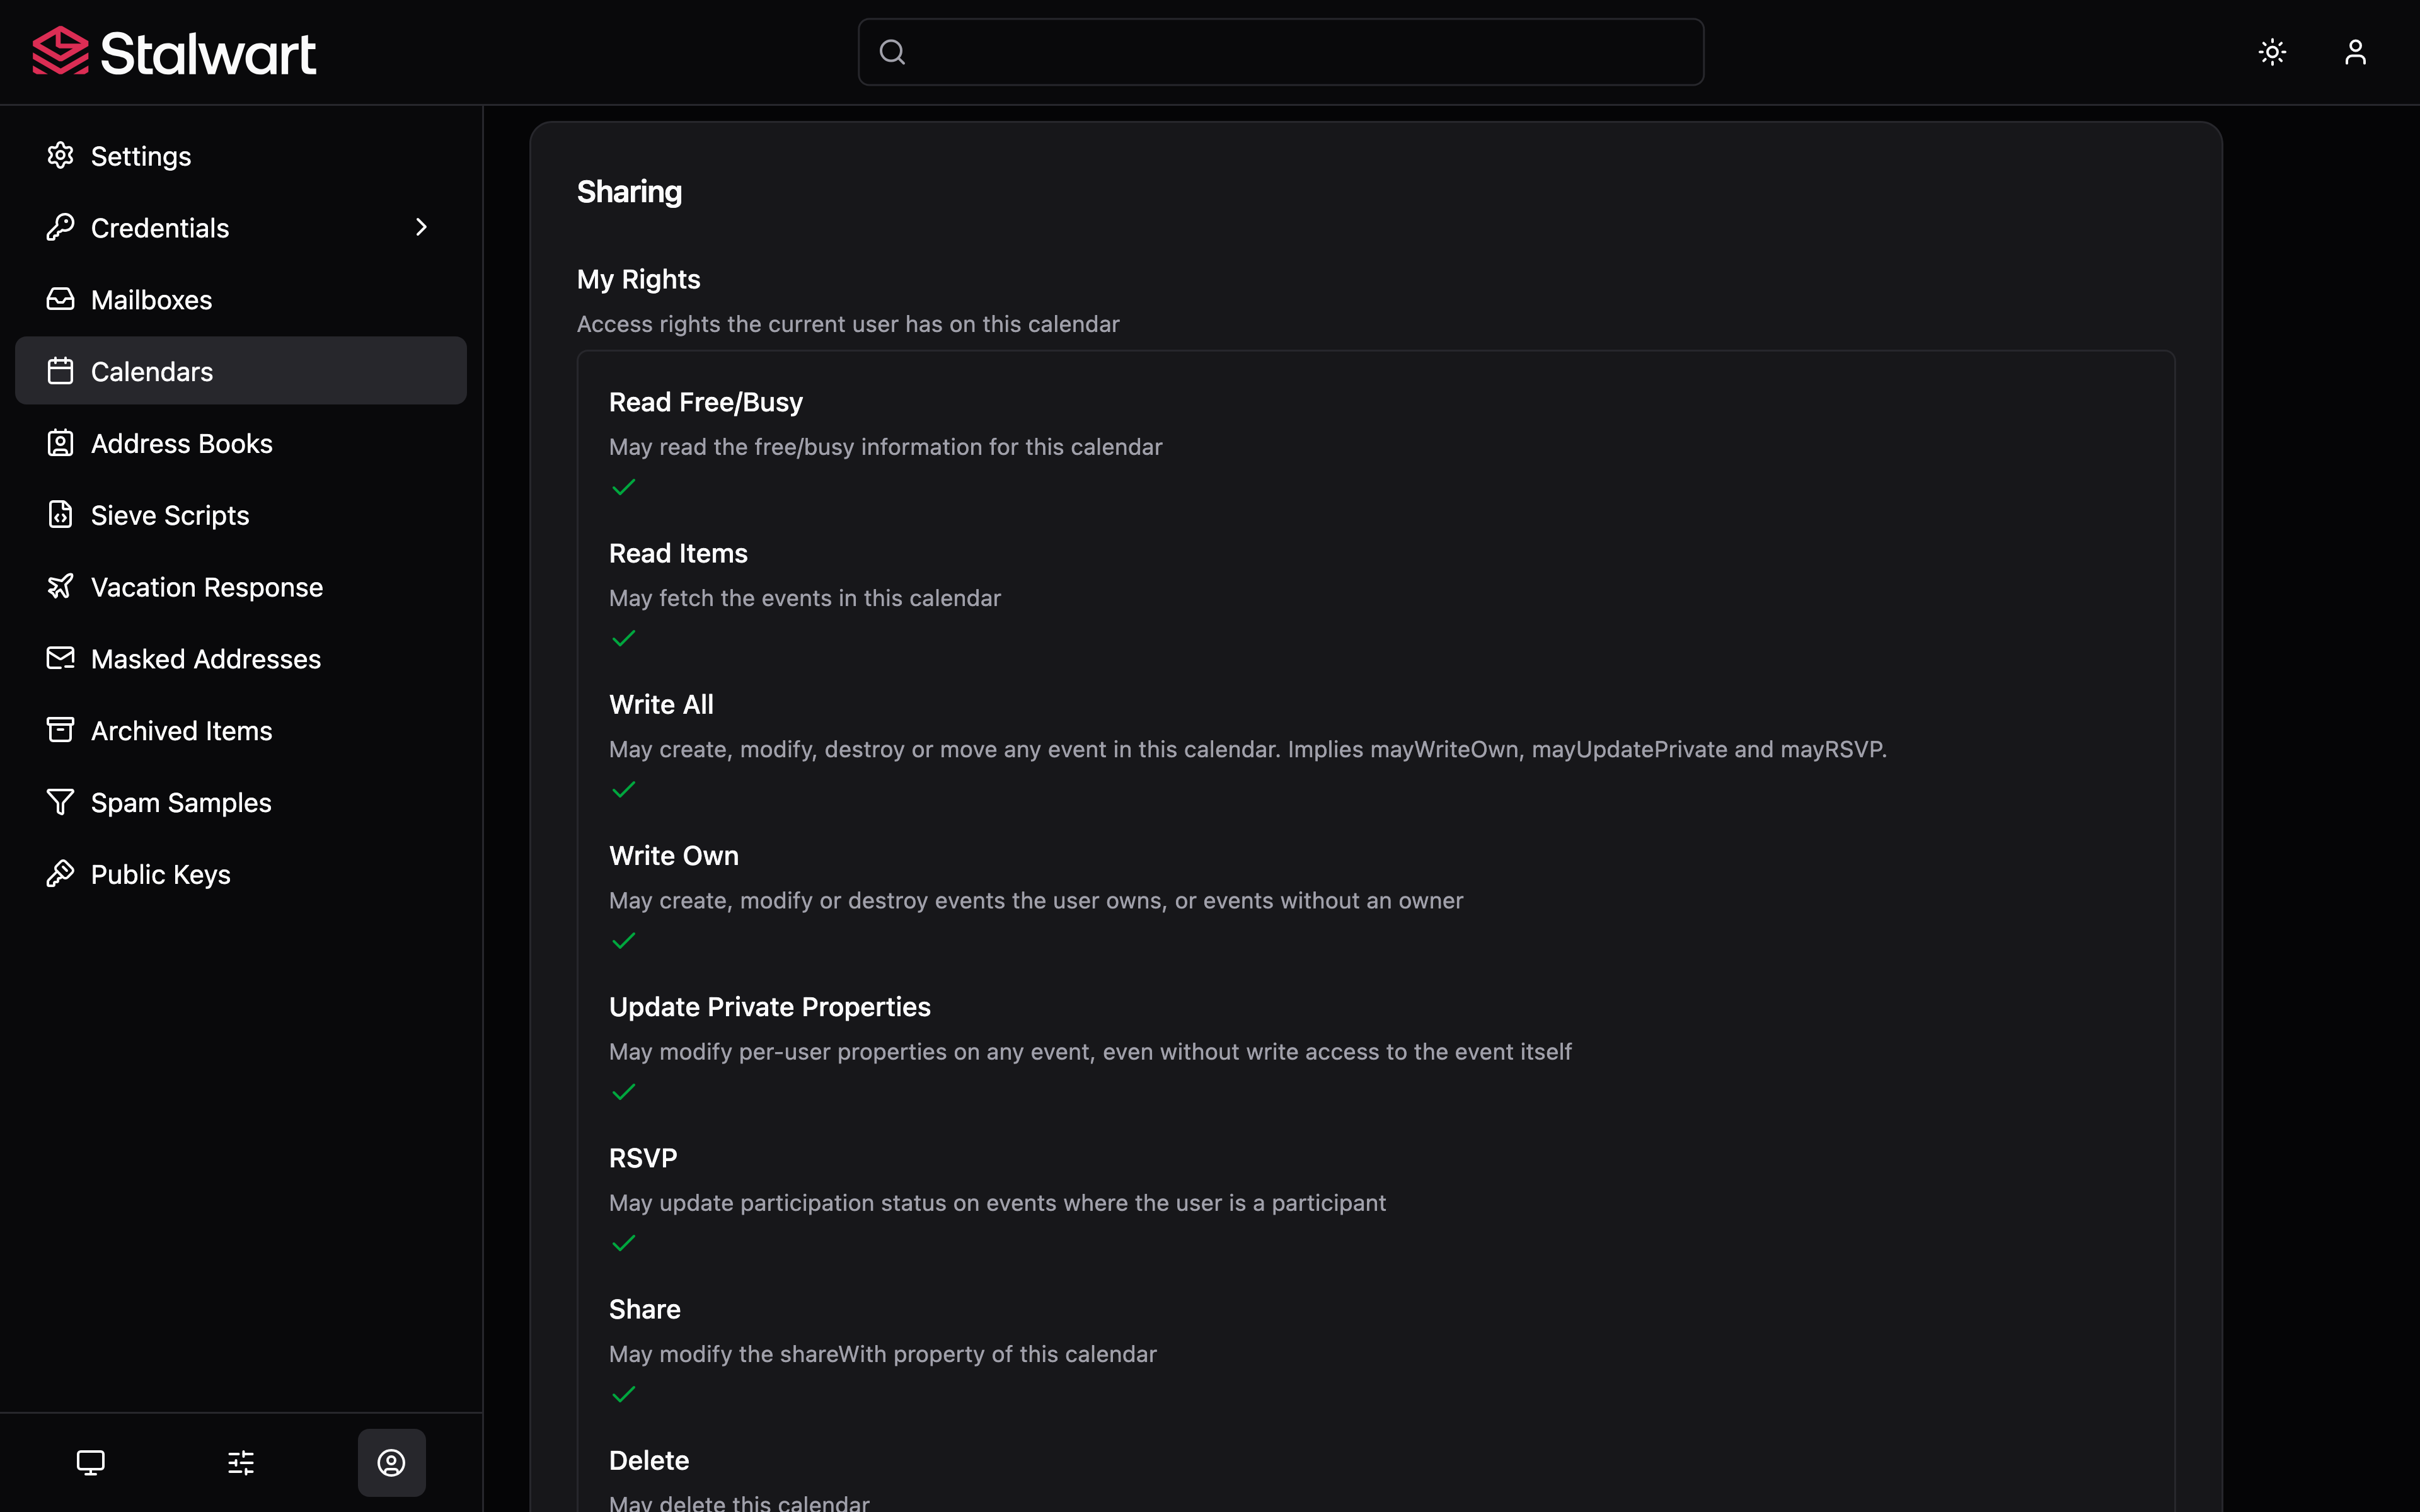Click Read Free/Busy green checkmark

(x=623, y=487)
